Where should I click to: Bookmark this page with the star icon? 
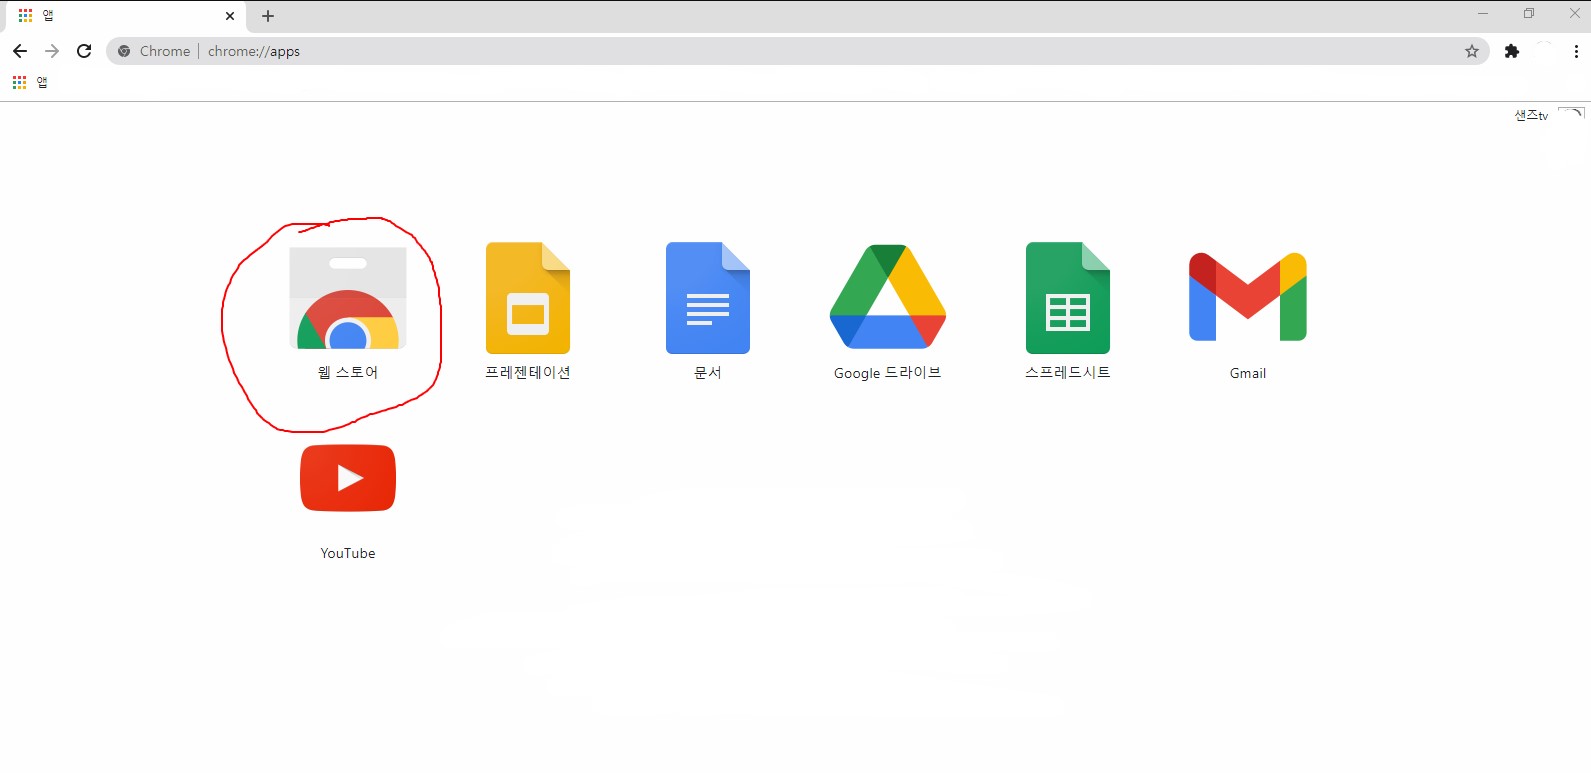point(1472,51)
